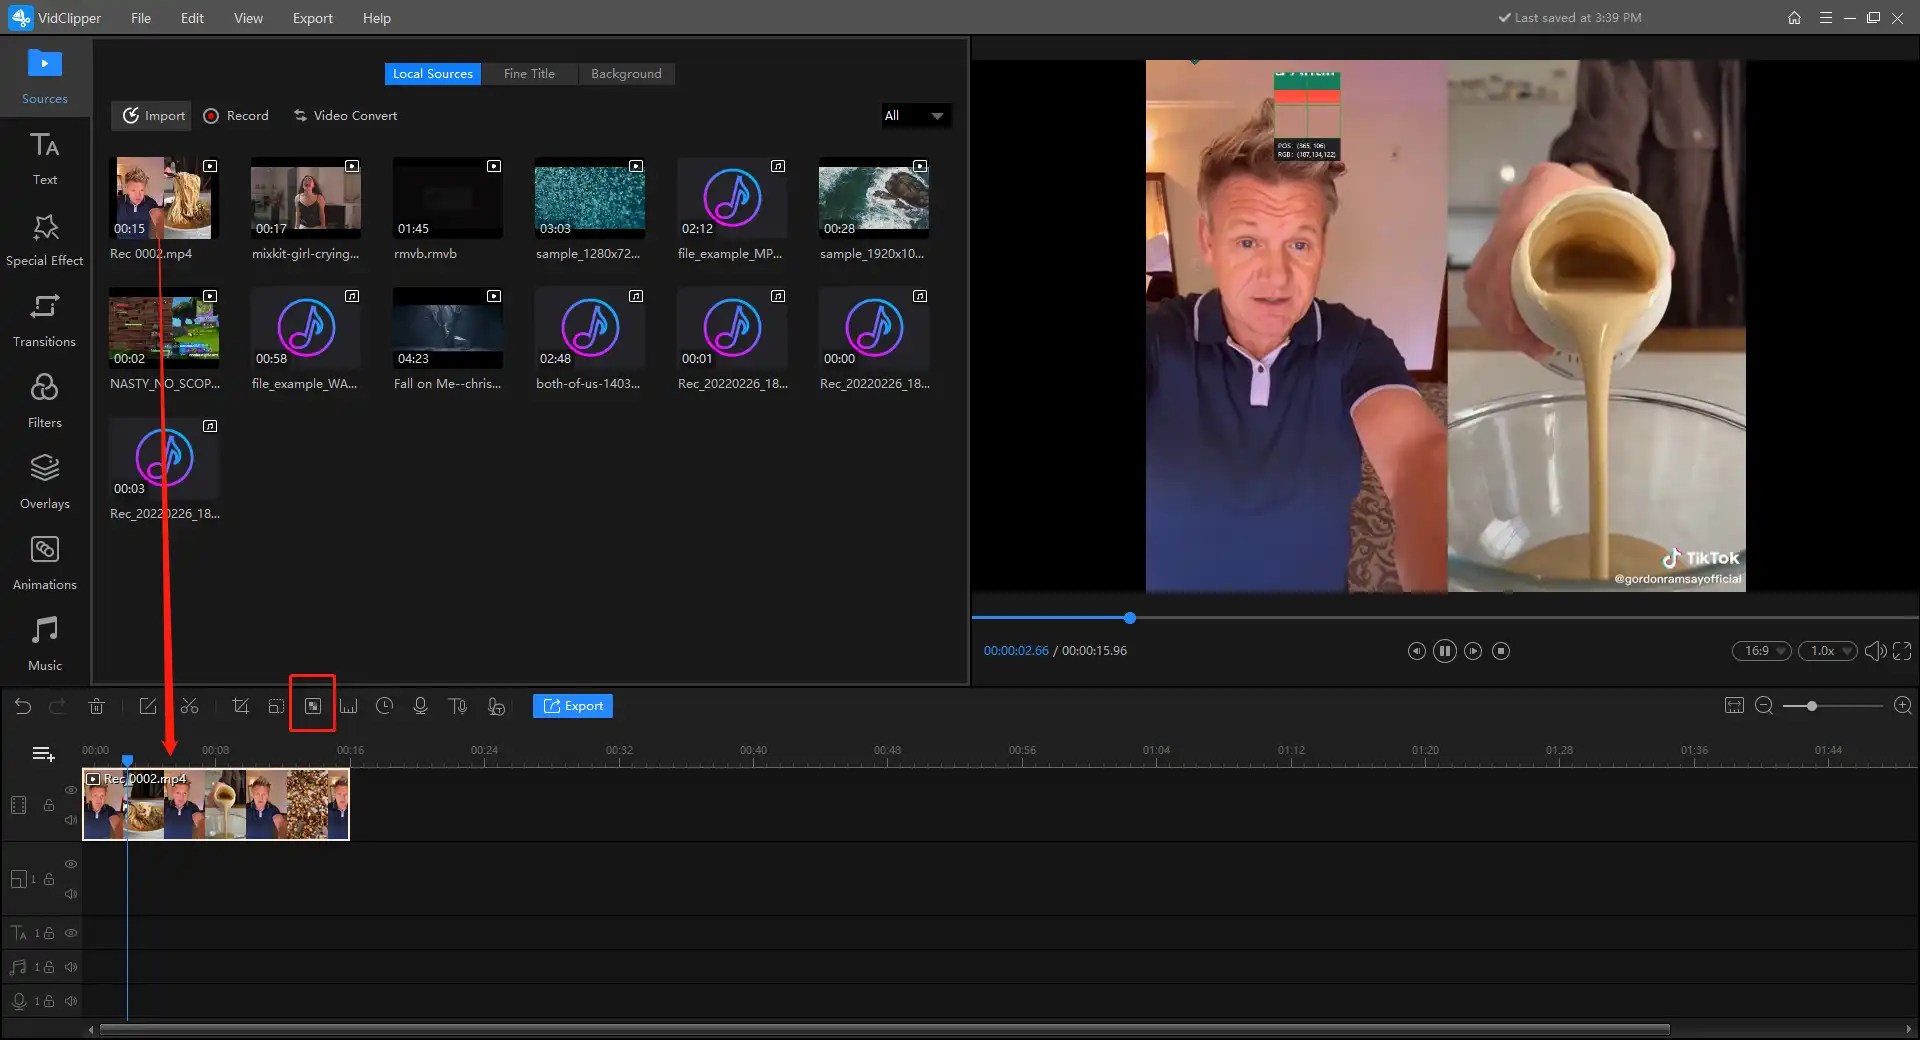Screen dimensions: 1920x1040
Task: Open the Filters panel
Action: coord(44,400)
